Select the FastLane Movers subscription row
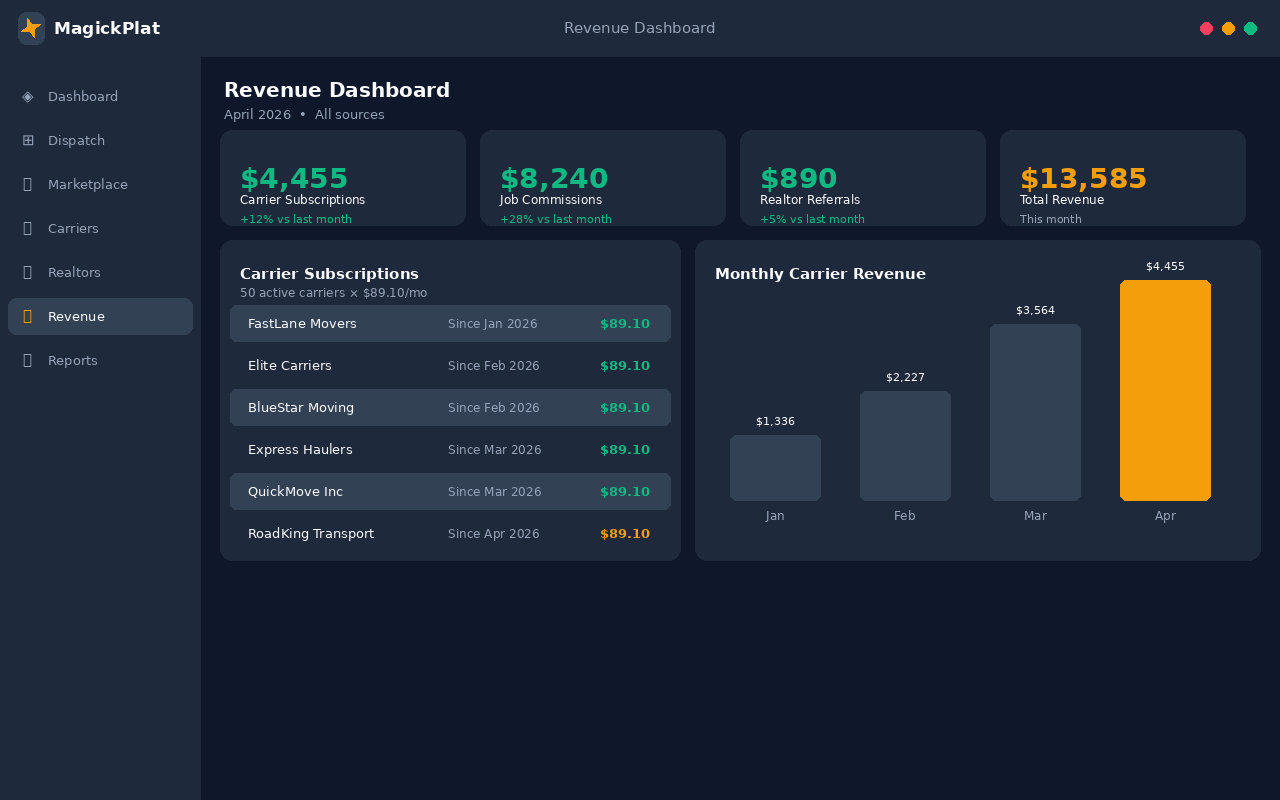 [x=450, y=324]
